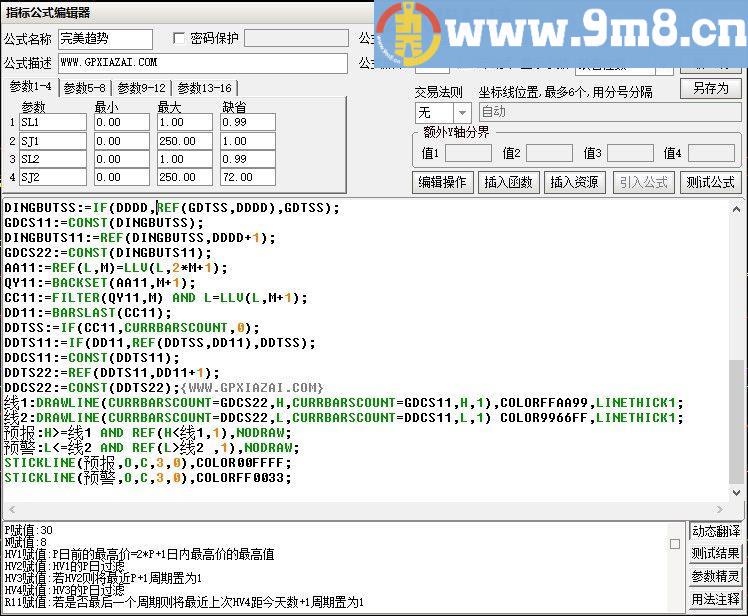The width and height of the screenshot is (748, 616).
Task: Open the 交易法则 dropdown showing 无
Action: [443, 113]
